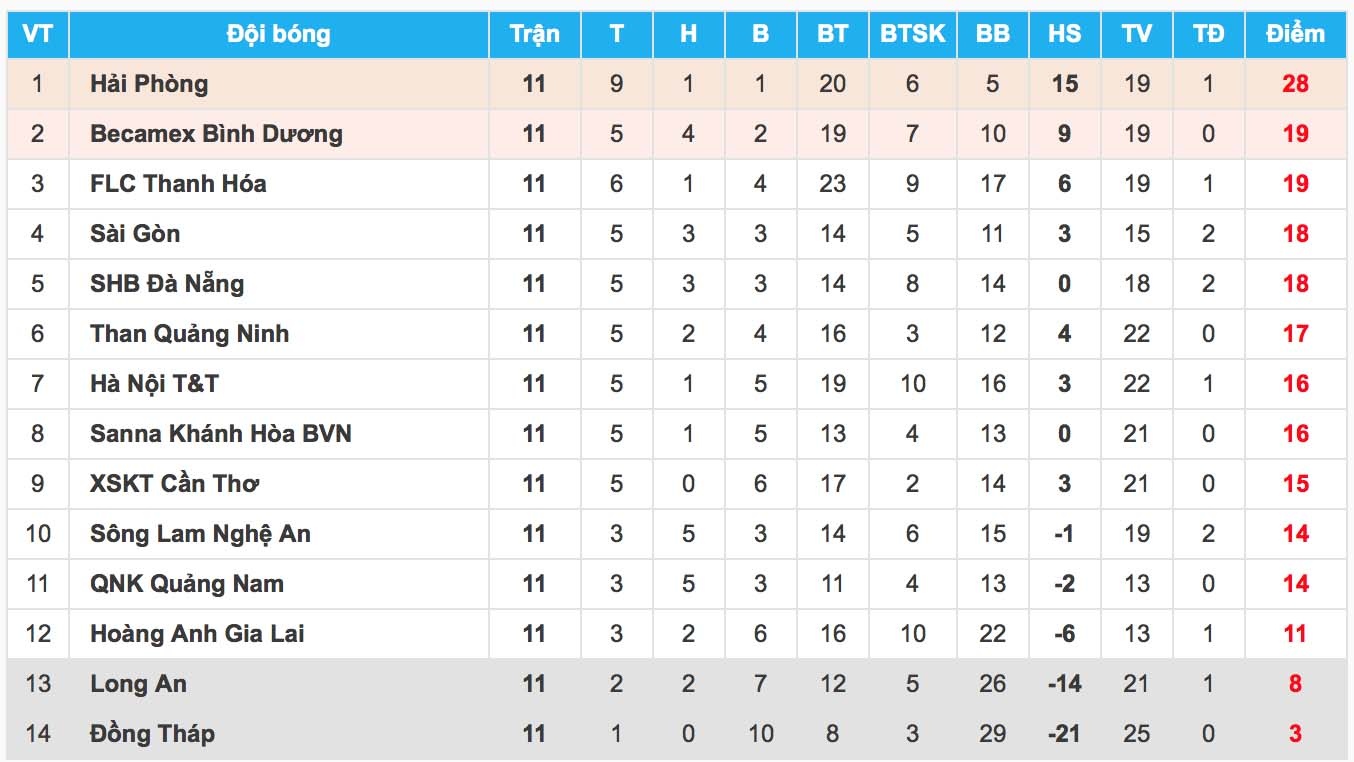Open the Becamex Bình Dương team link

(x=216, y=134)
